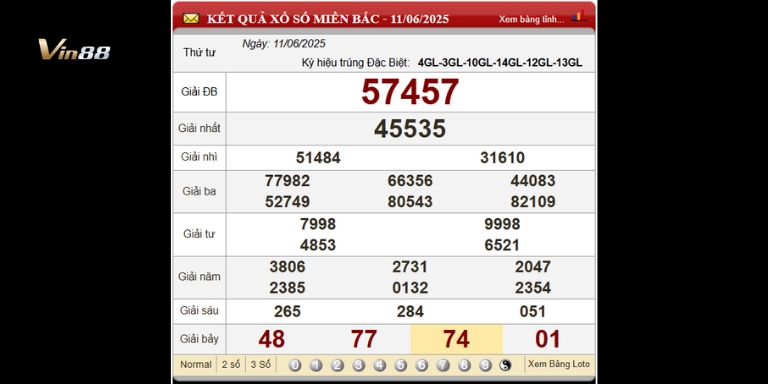This screenshot has width=768, height=384.
Task: Click Giải nhất number 45535
Action: 410,128
